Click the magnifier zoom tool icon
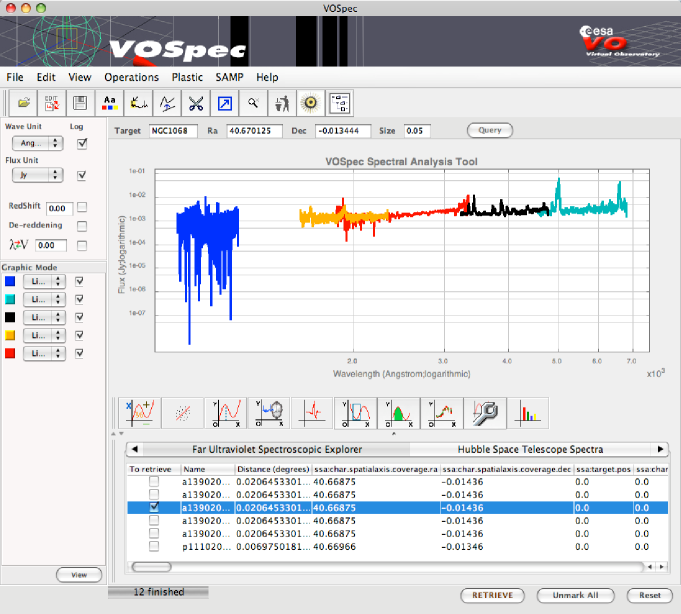The height and width of the screenshot is (614, 681). tap(253, 102)
